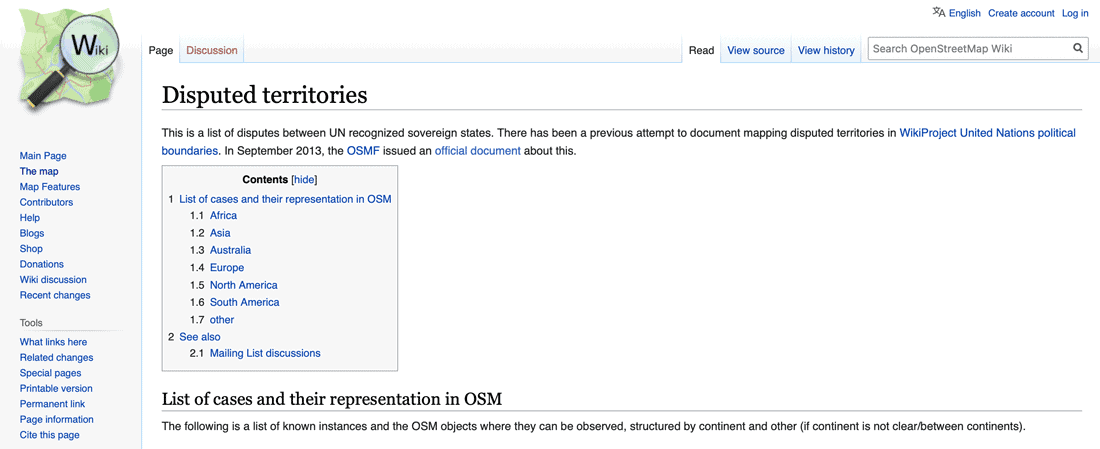
Task: Open the View source tab
Action: 756,51
